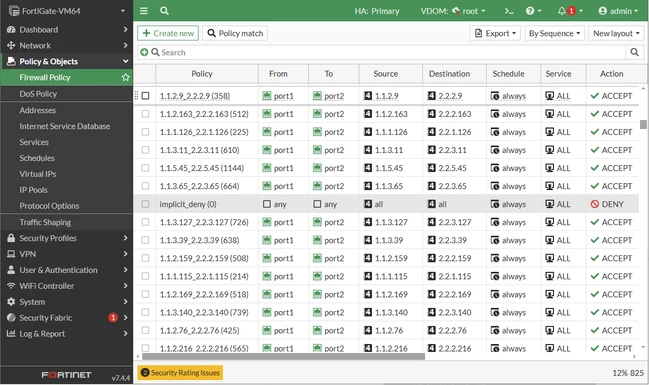Focus the policy Search field
Viewport: 649px width, 385px height.
381,52
